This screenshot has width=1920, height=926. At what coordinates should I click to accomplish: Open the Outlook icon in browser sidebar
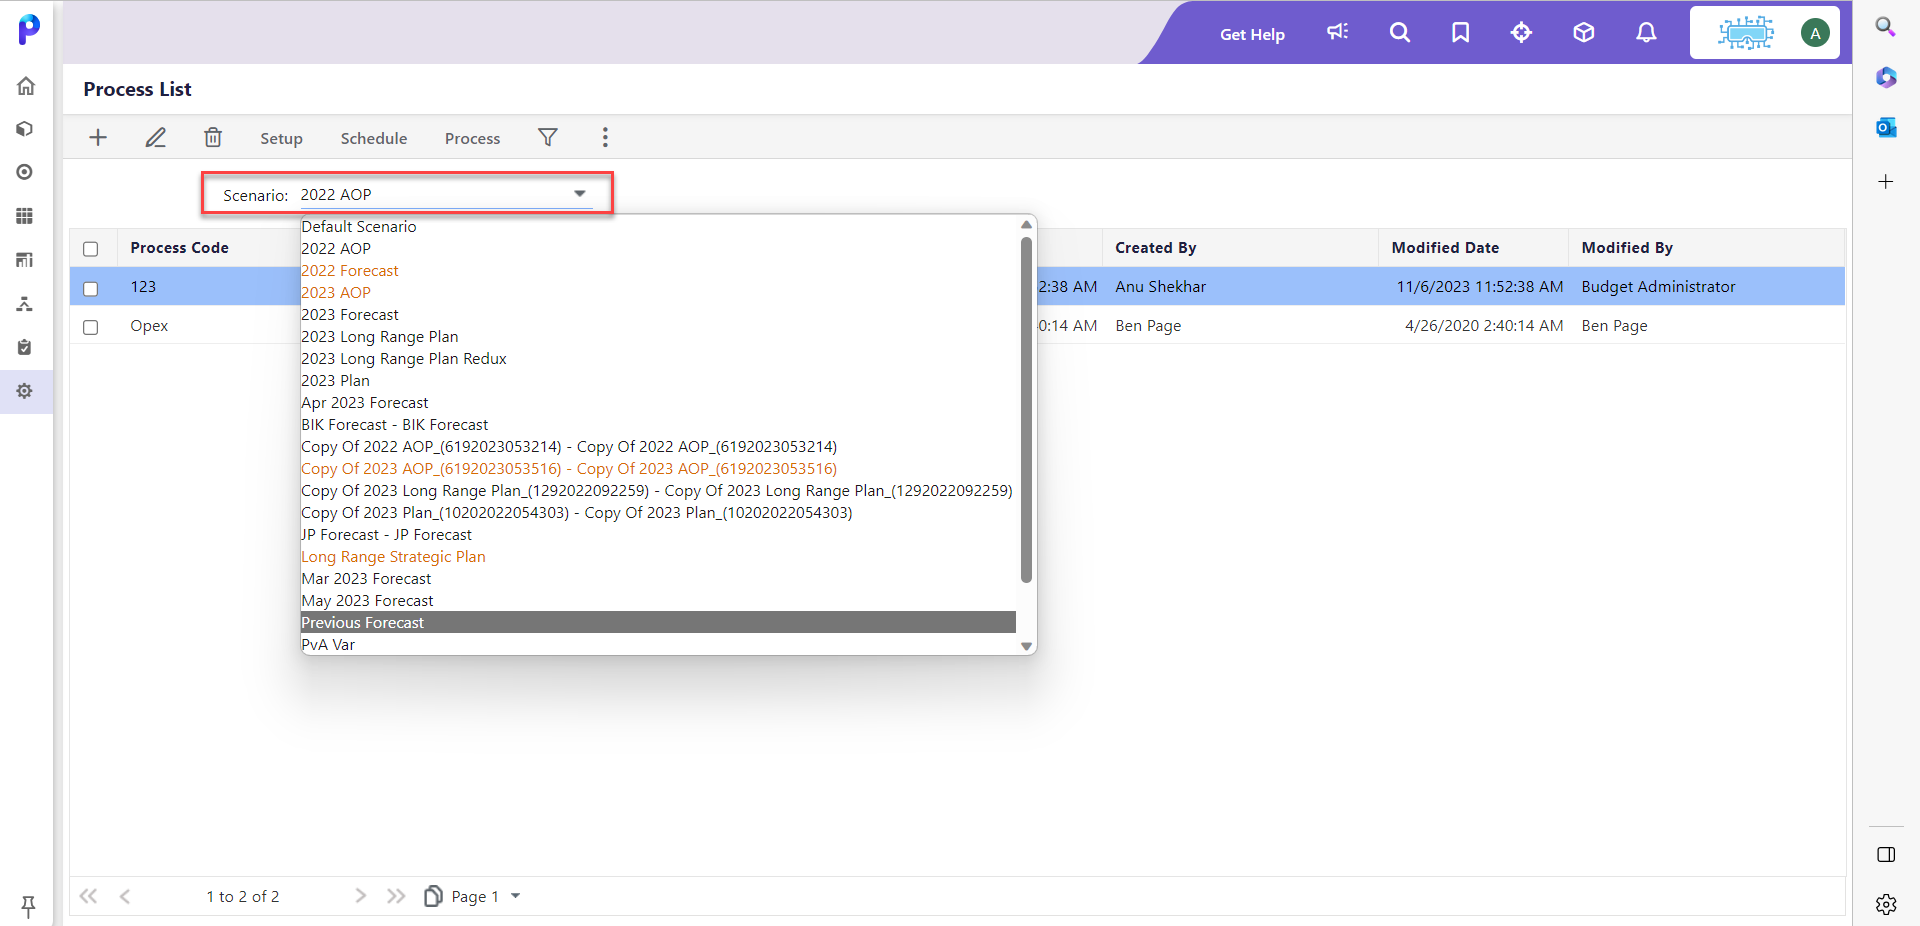tap(1886, 127)
